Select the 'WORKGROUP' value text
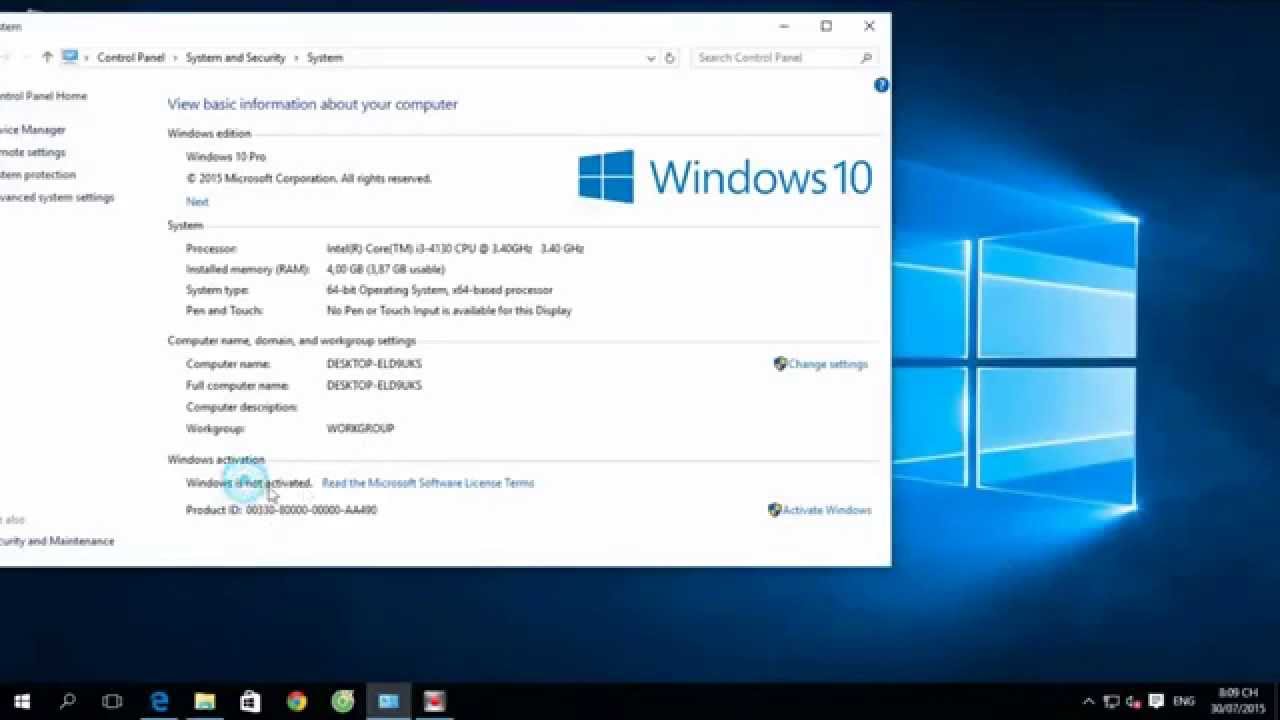 pyautogui.click(x=360, y=429)
